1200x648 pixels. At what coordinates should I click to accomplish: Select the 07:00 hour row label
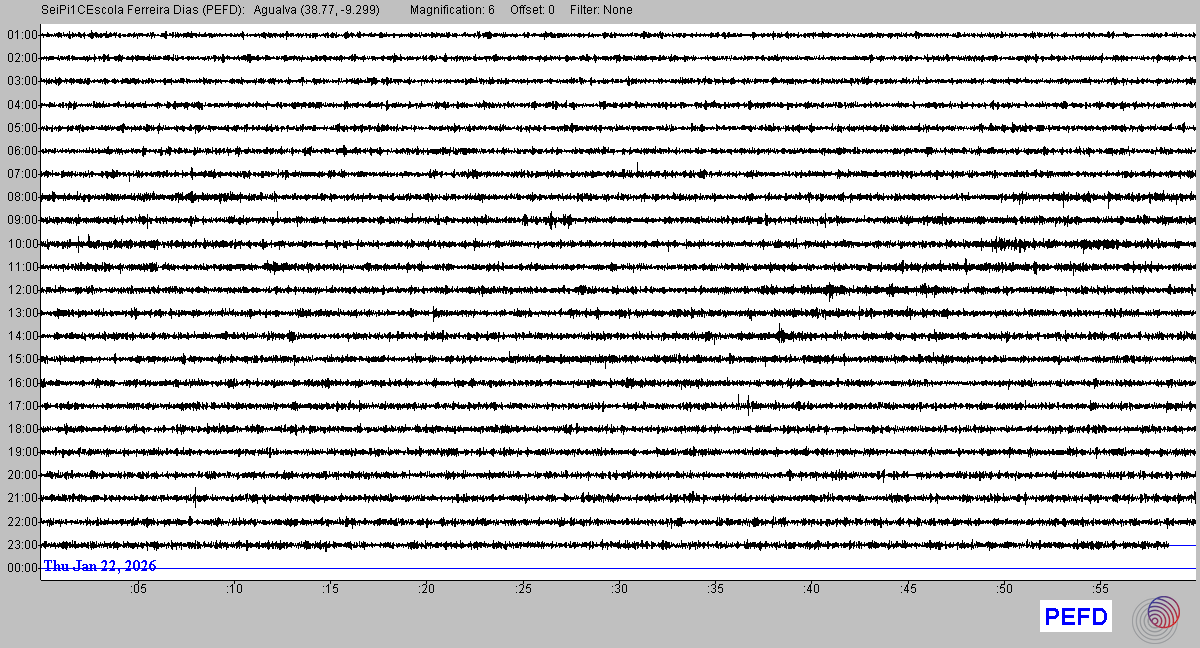click(x=22, y=174)
